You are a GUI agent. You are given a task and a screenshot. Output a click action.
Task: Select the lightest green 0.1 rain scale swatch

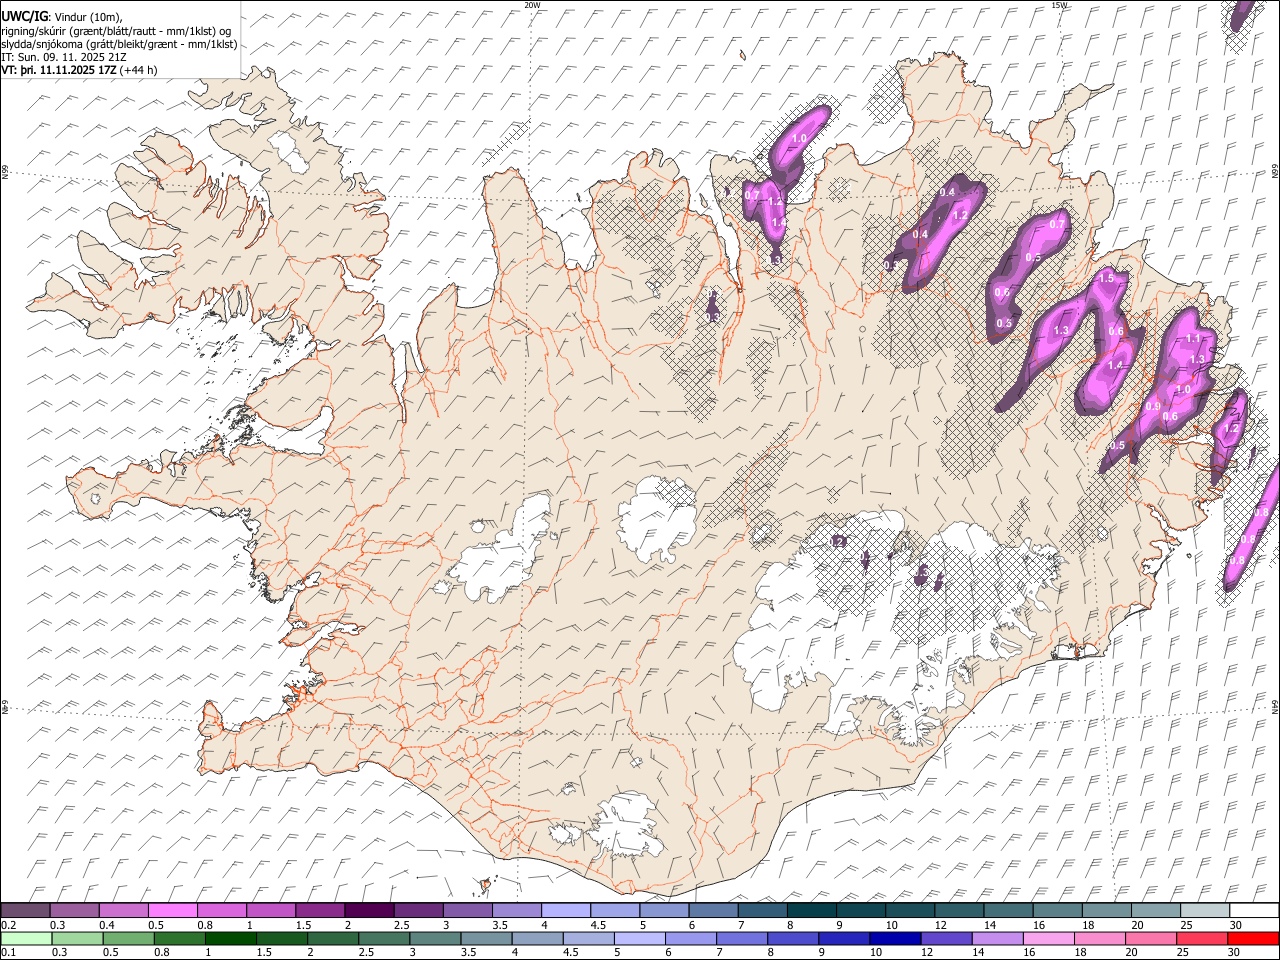click(x=27, y=939)
